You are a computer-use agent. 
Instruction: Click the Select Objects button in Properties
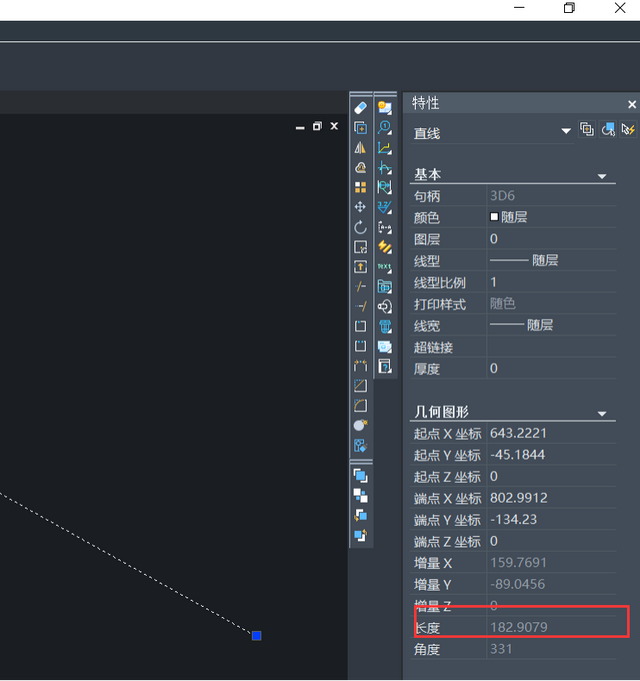[608, 129]
